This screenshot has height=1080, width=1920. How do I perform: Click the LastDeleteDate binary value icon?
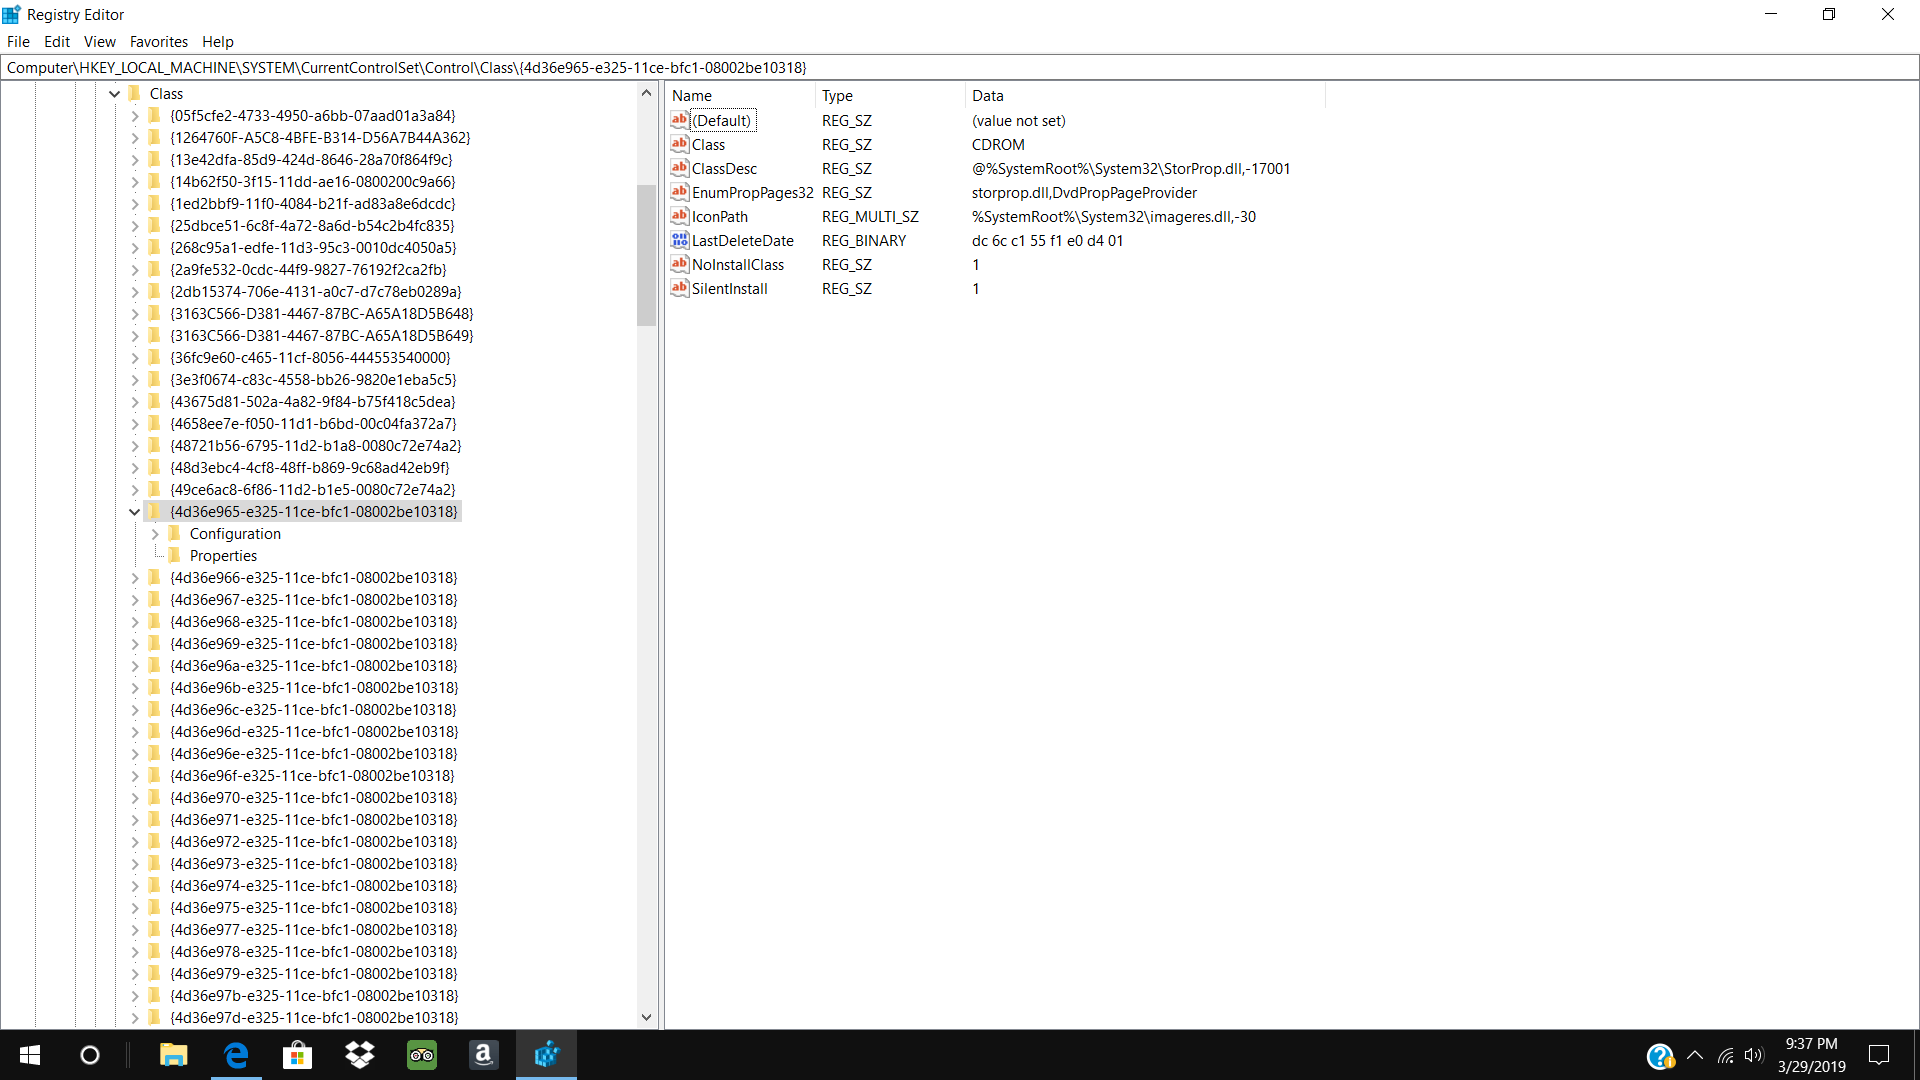point(680,240)
